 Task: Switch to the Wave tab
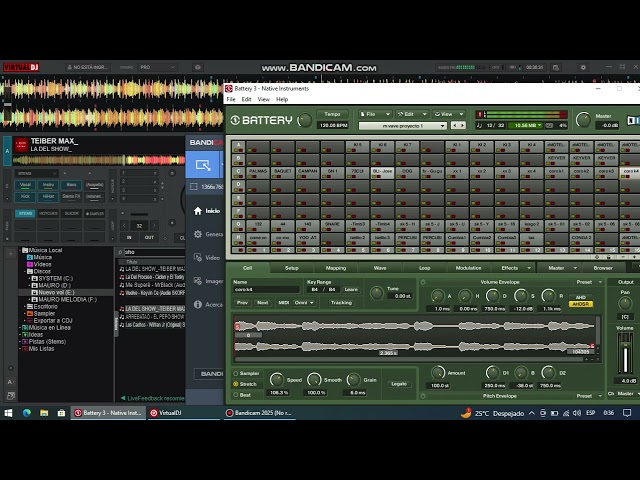[x=380, y=268]
